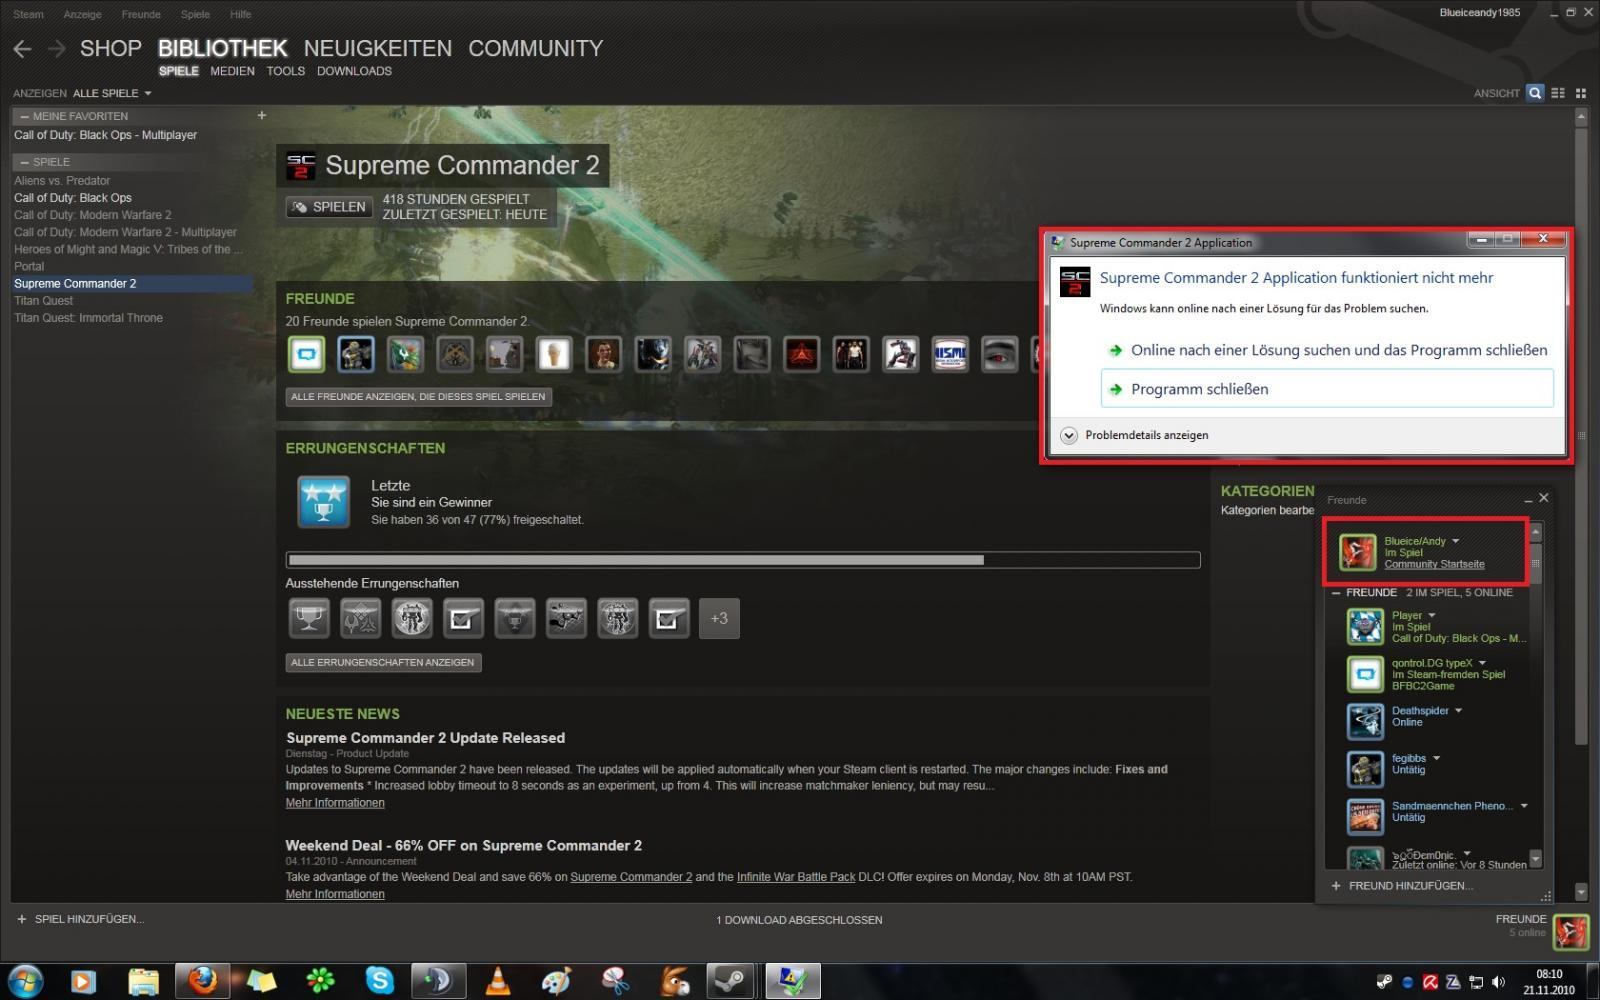Go to the Shop tab
The width and height of the screenshot is (1600, 1000).
111,48
